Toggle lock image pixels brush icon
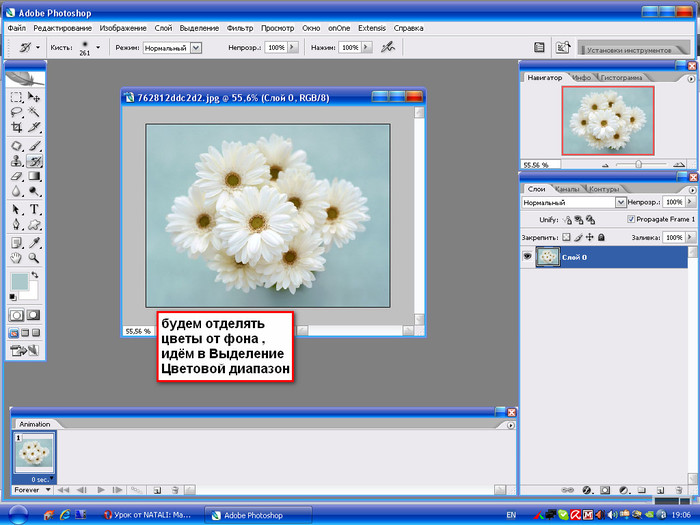This screenshot has height=525, width=700. click(578, 238)
